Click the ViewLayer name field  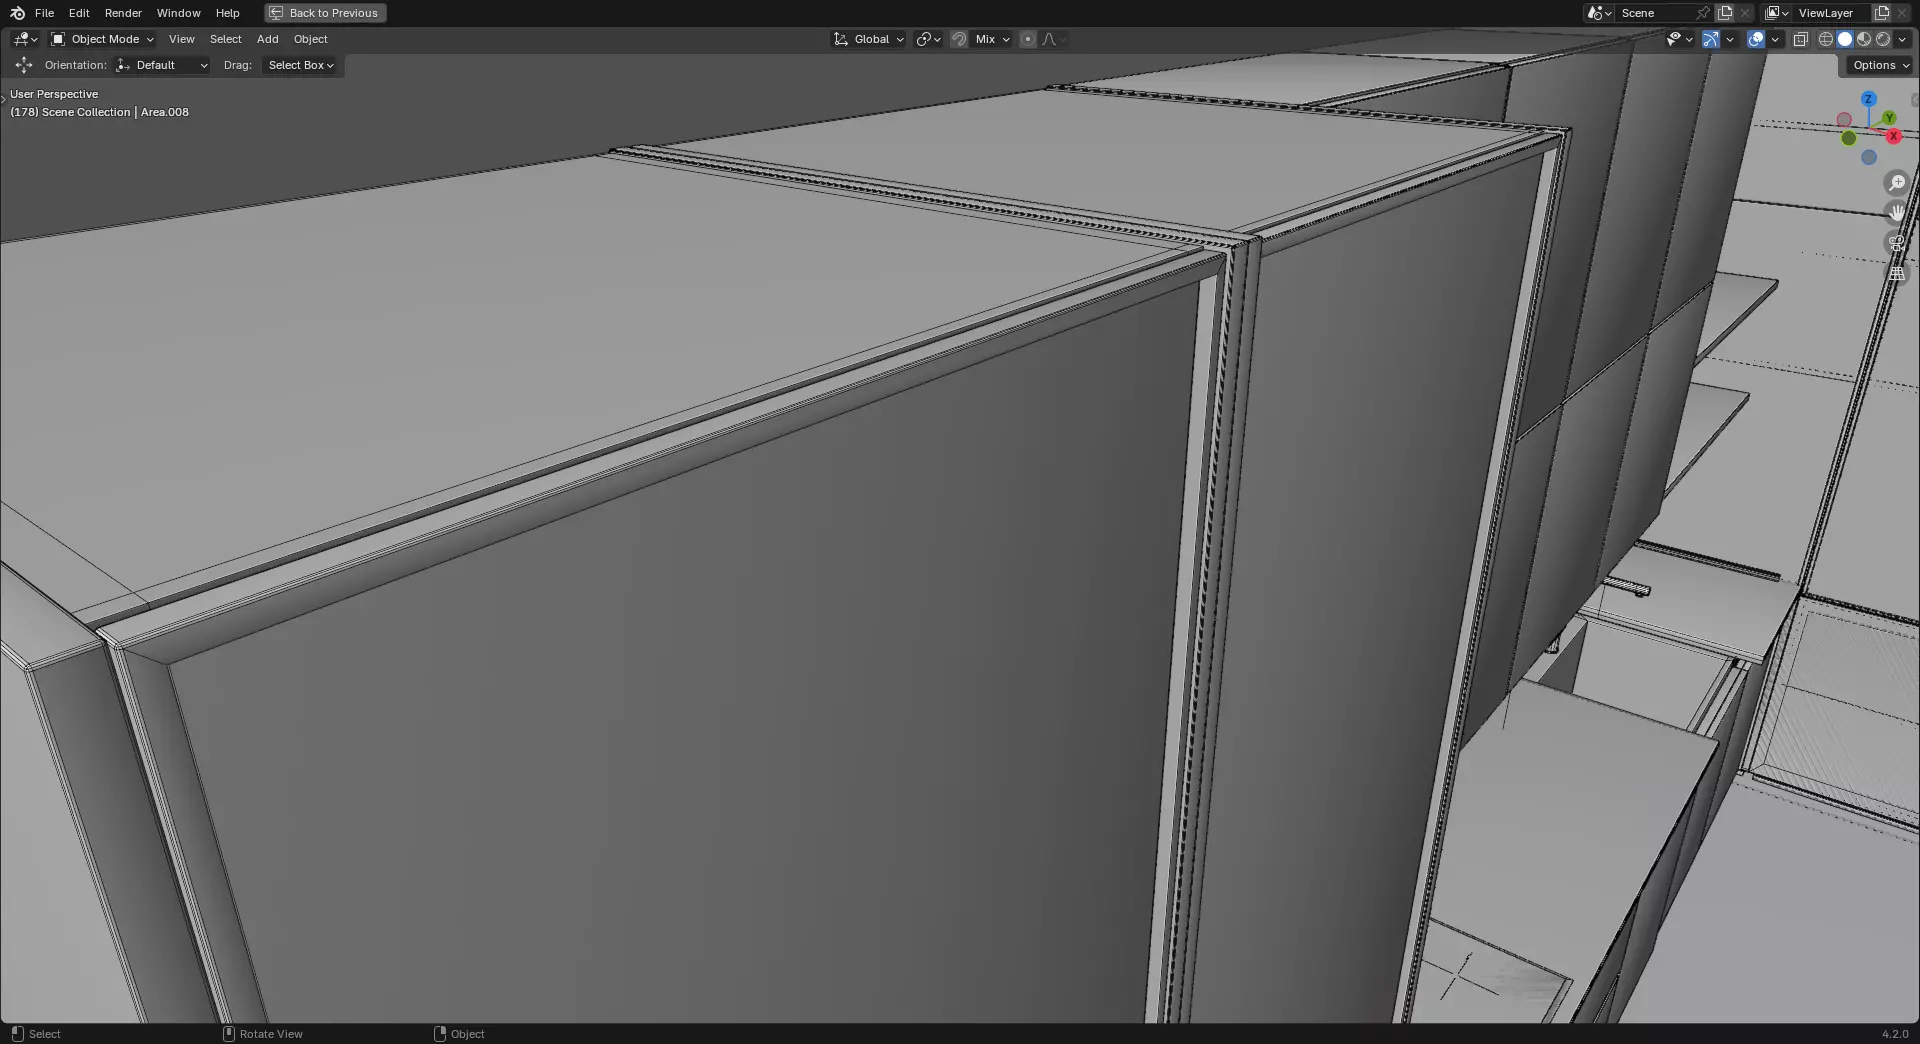pos(1833,13)
